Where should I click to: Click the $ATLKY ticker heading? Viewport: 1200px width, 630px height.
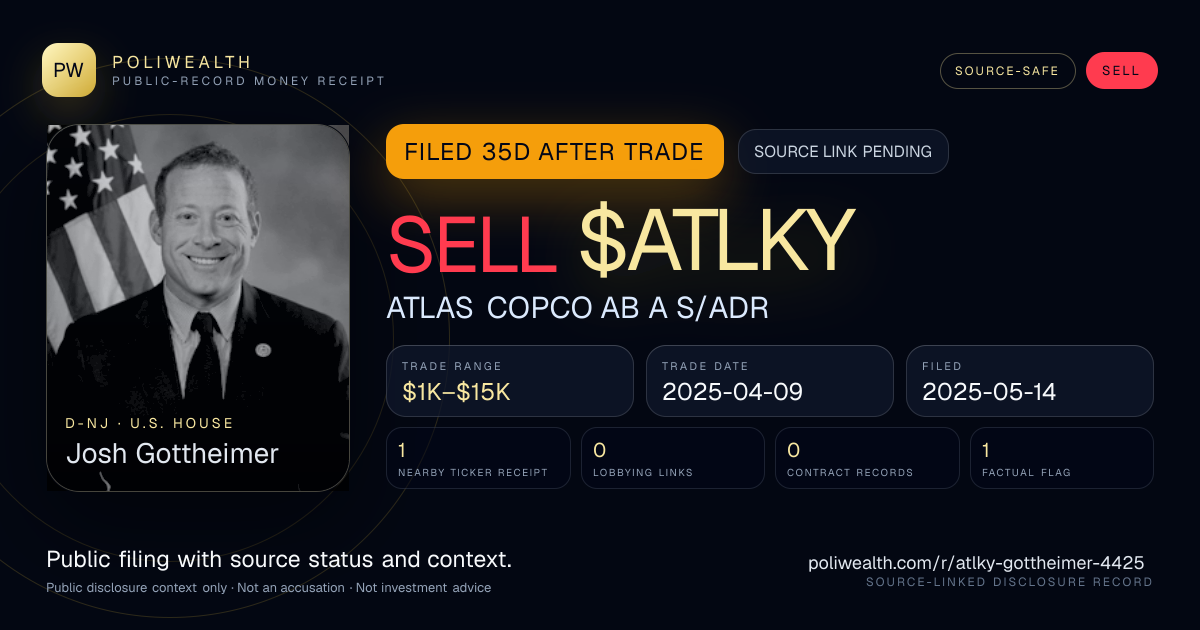(x=716, y=241)
